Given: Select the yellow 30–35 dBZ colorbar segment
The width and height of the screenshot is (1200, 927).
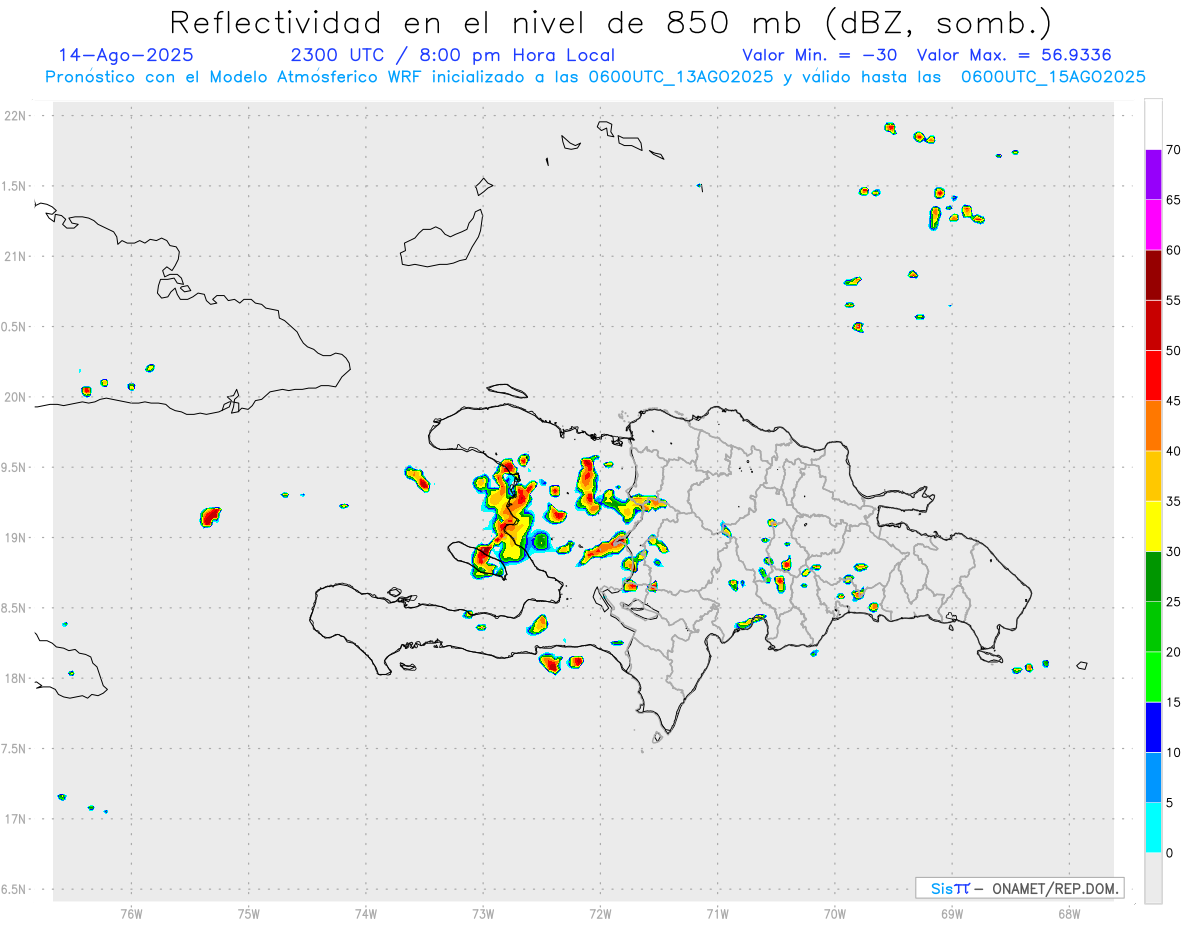Looking at the screenshot, I should pyautogui.click(x=1153, y=526).
